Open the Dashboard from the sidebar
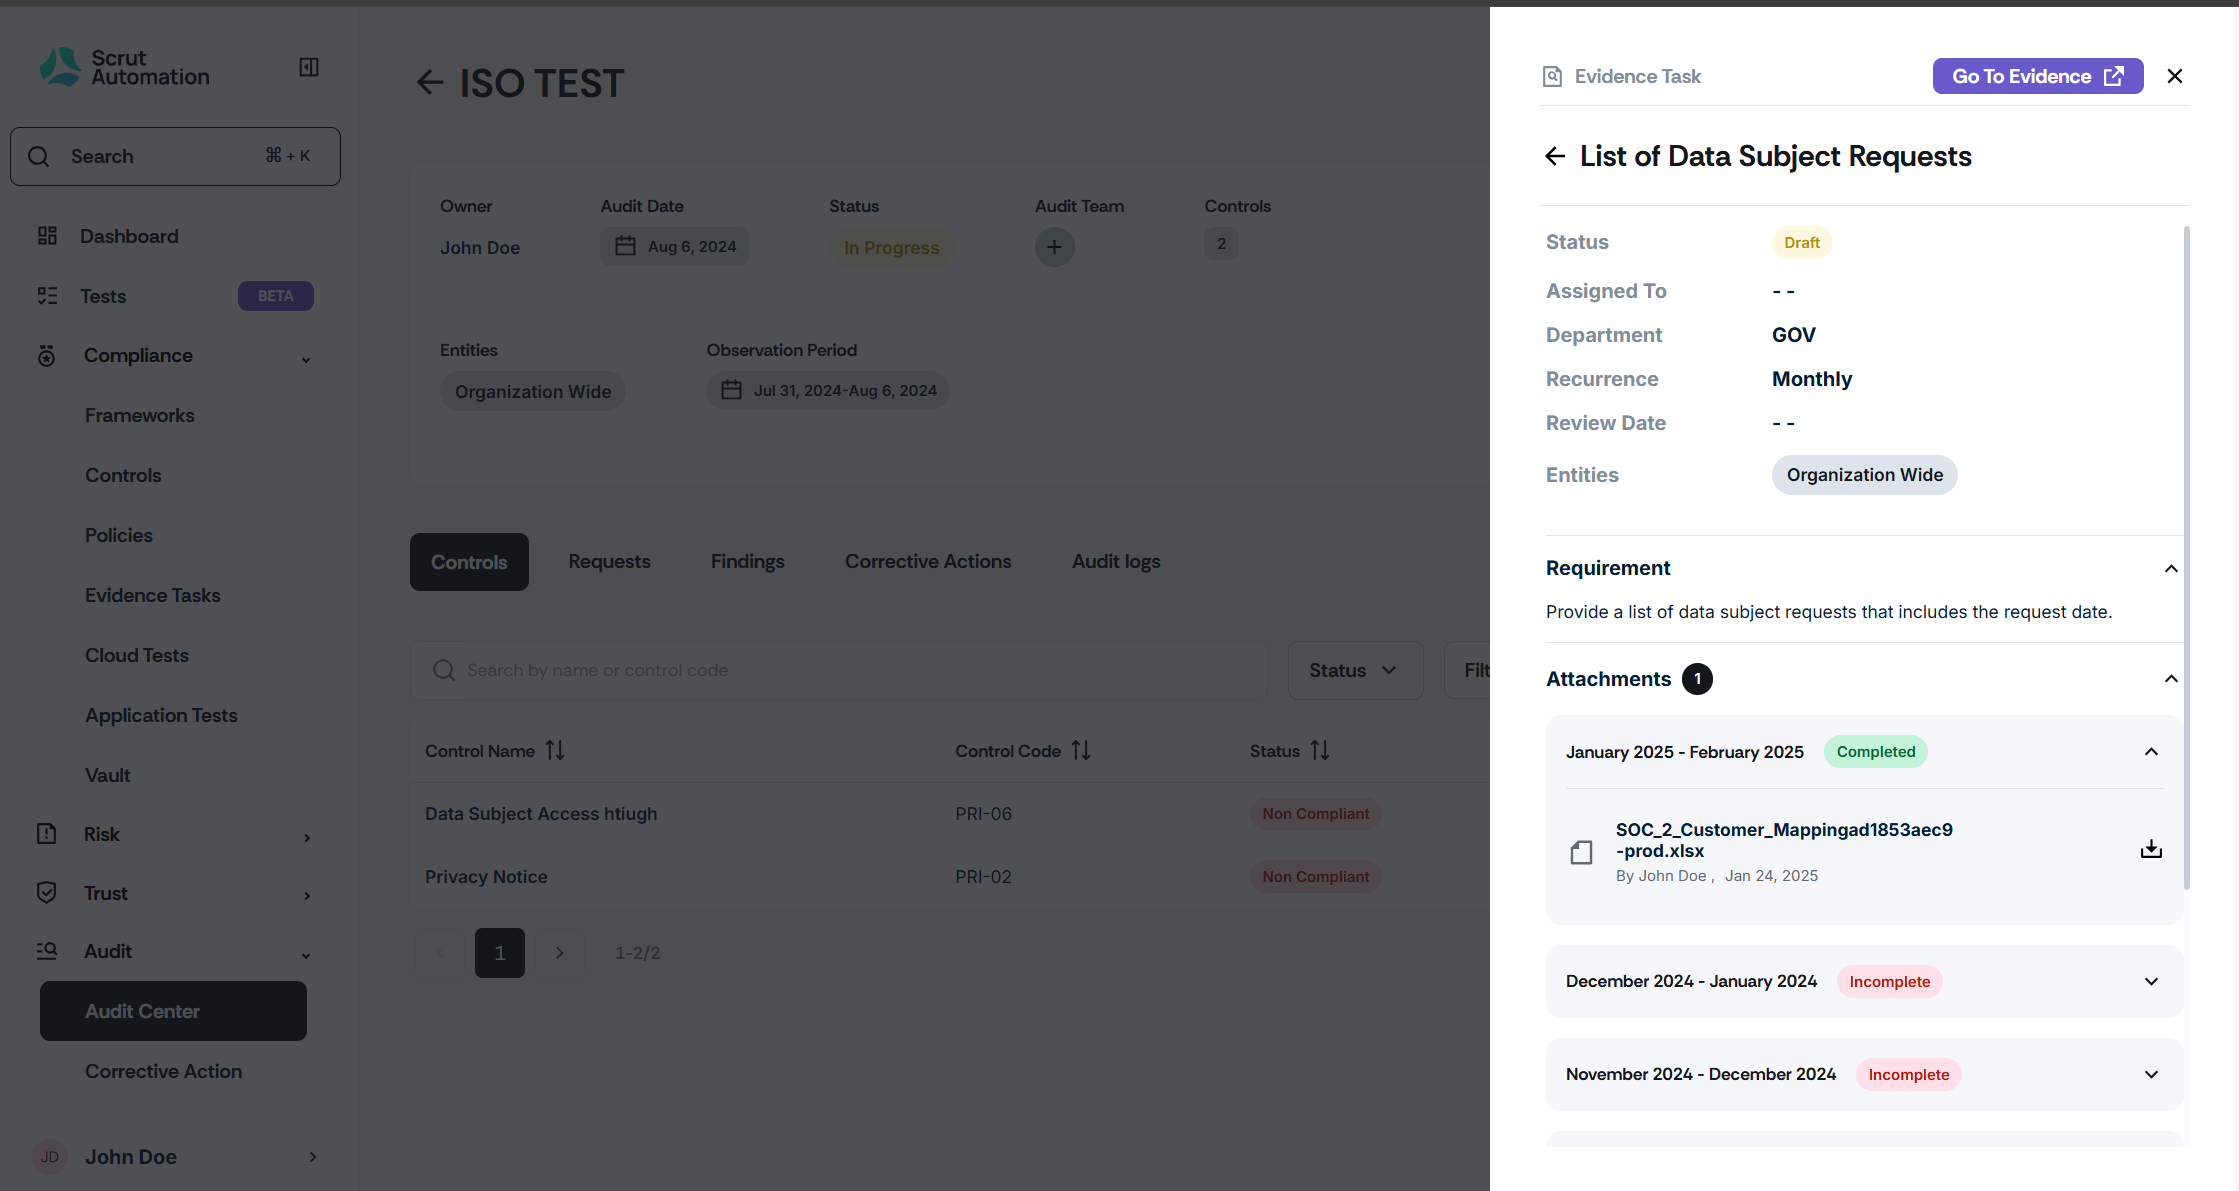2239x1191 pixels. pos(129,236)
